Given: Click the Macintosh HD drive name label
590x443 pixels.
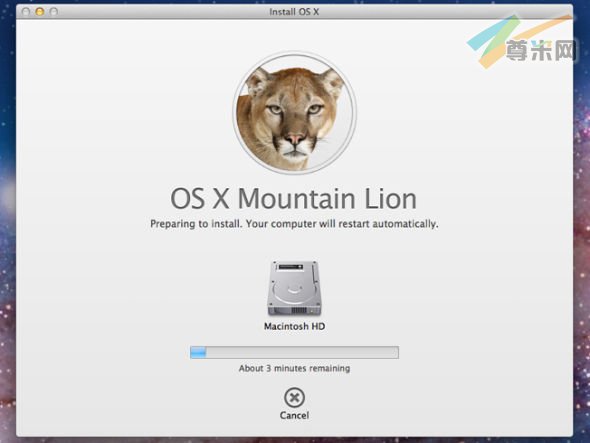Looking at the screenshot, I should coord(294,326).
